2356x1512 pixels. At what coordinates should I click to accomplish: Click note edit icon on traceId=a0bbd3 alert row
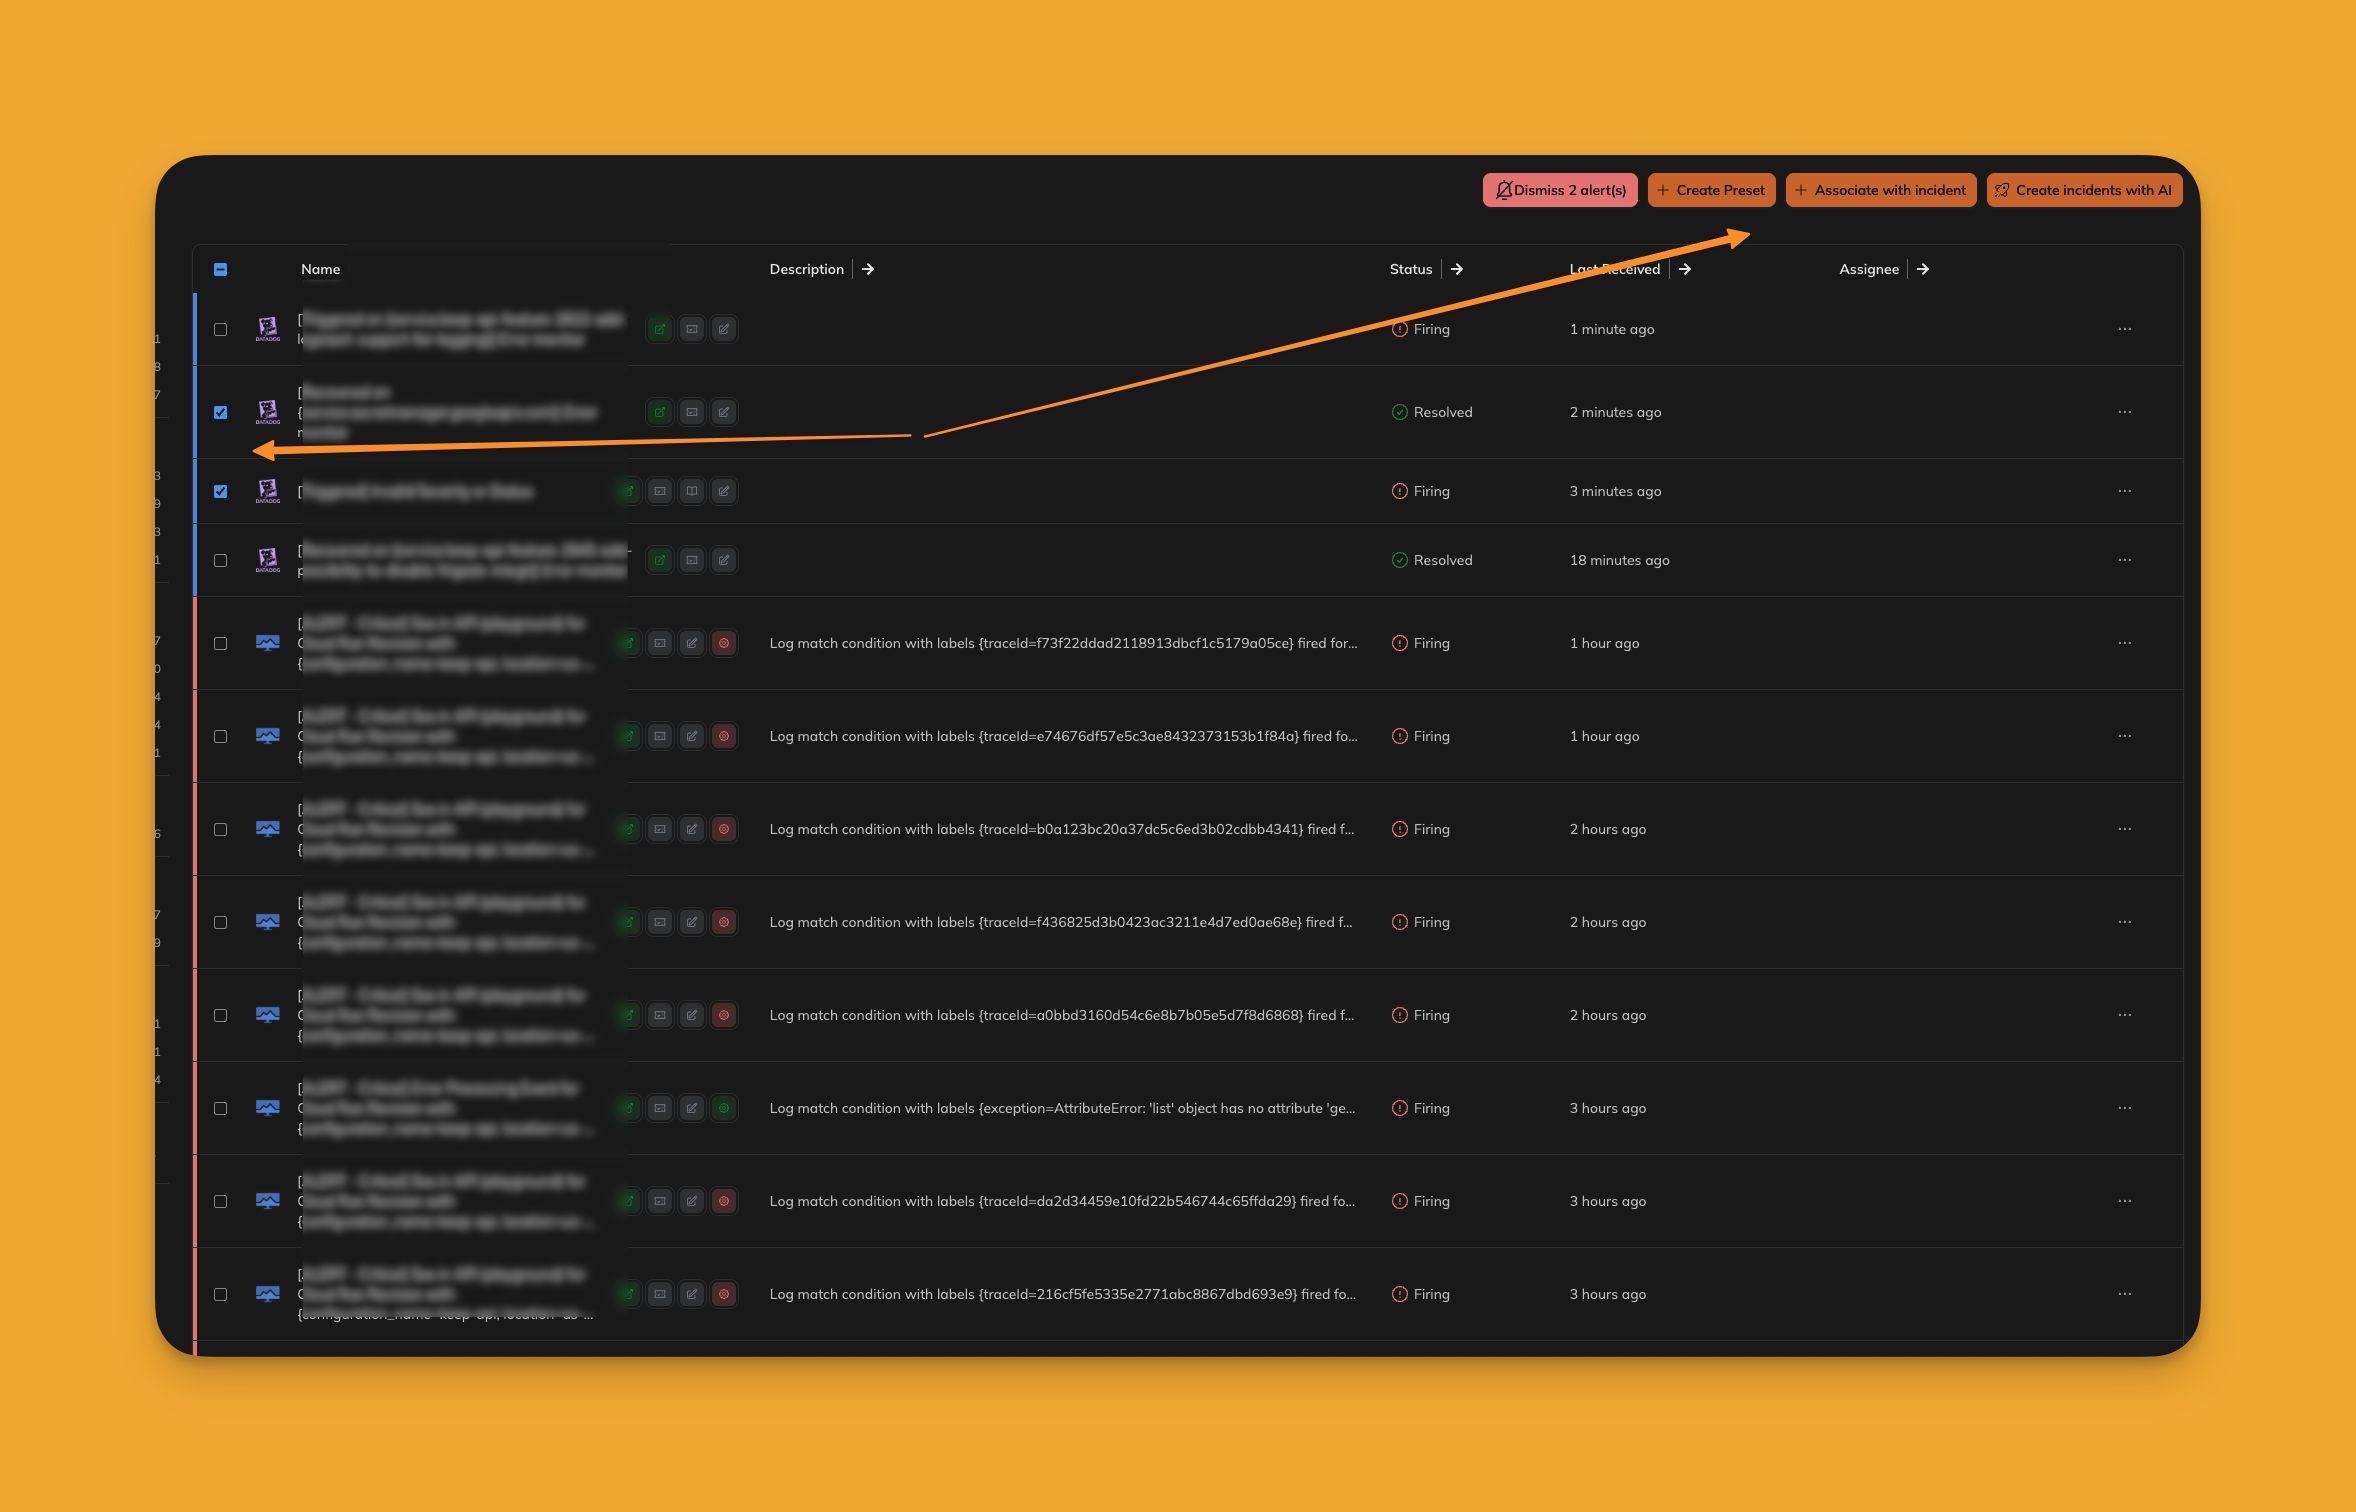tap(692, 1015)
